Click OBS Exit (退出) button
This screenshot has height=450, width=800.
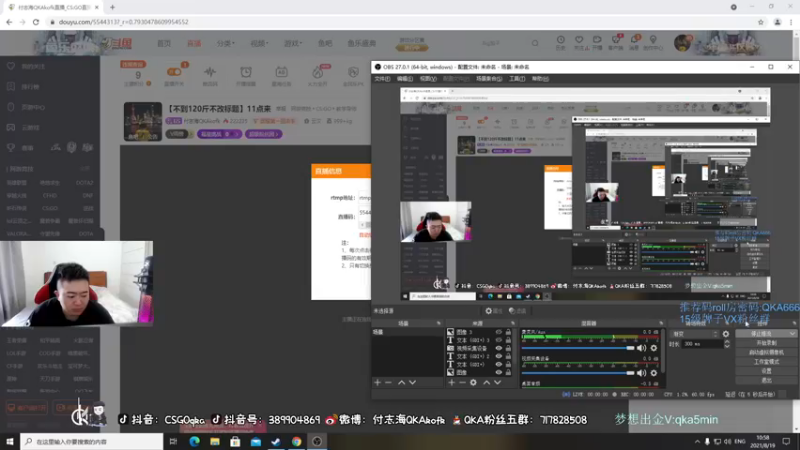click(x=766, y=380)
